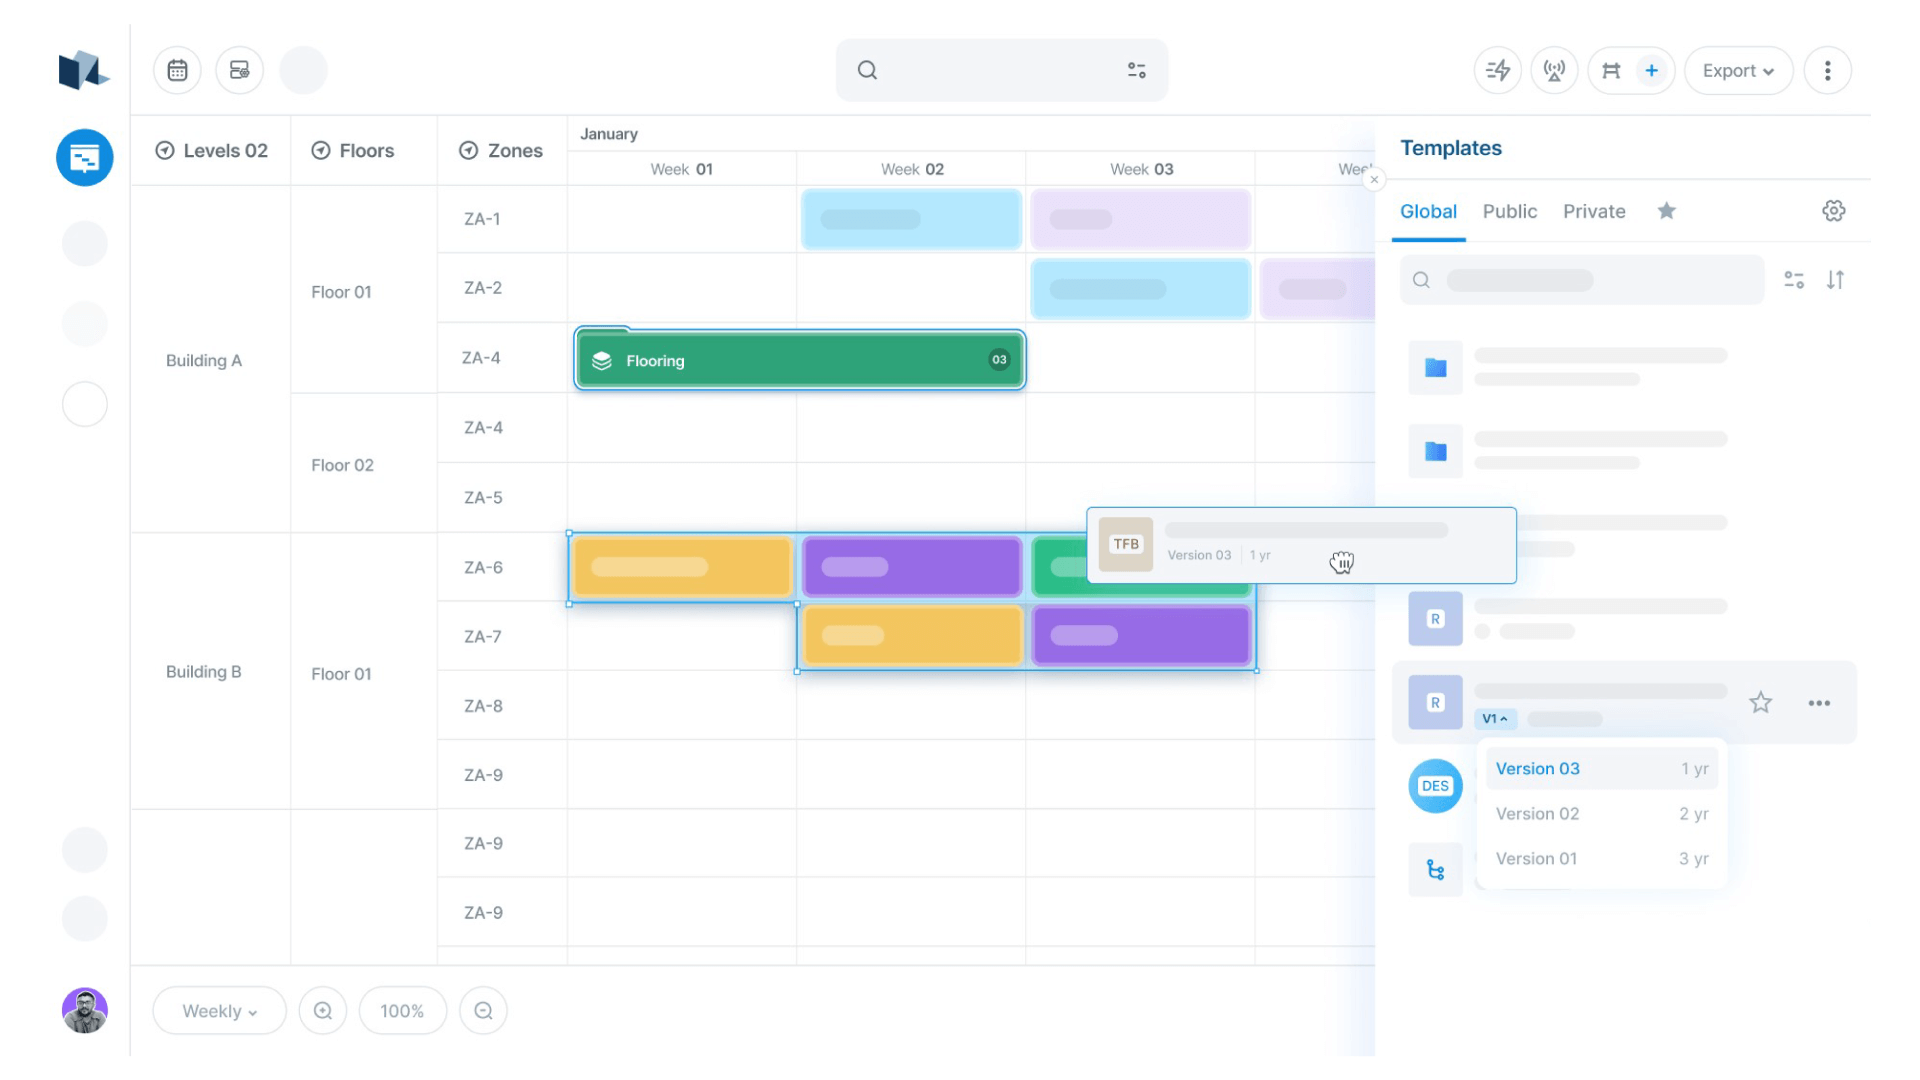Click the blue plus button in toolbar
Screen dimensions: 1920x1080
point(1651,70)
